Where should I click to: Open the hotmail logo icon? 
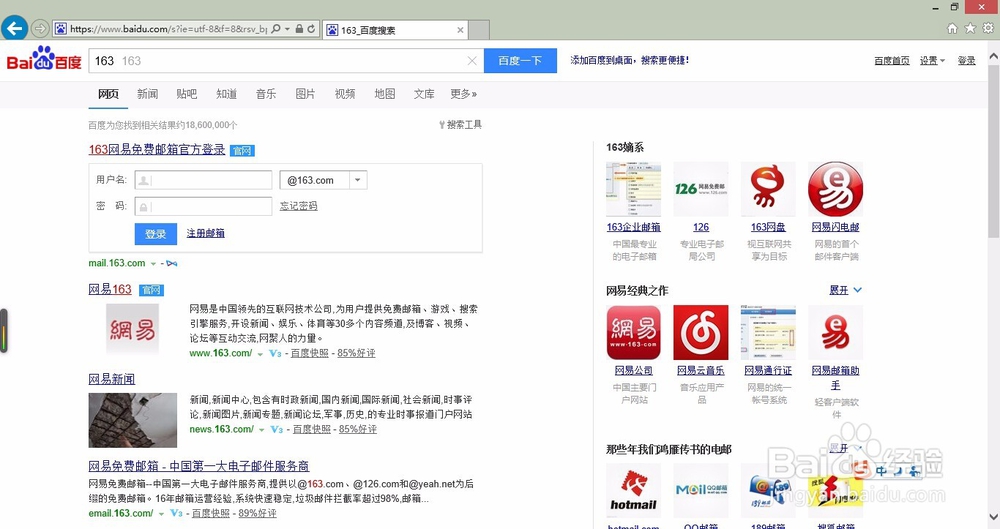[x=633, y=491]
